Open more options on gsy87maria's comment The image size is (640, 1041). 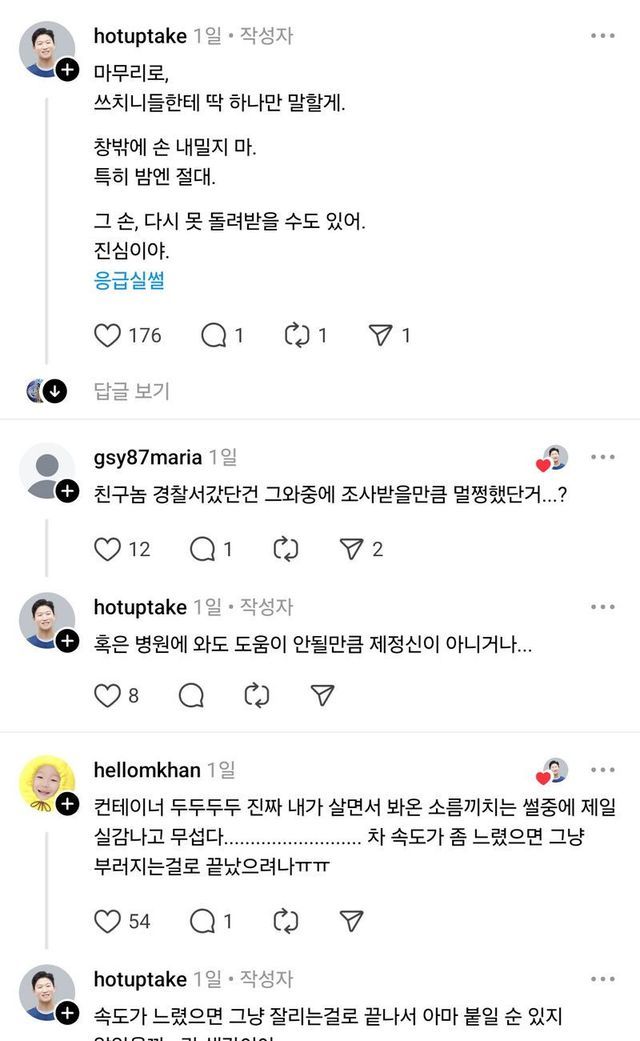click(x=602, y=457)
